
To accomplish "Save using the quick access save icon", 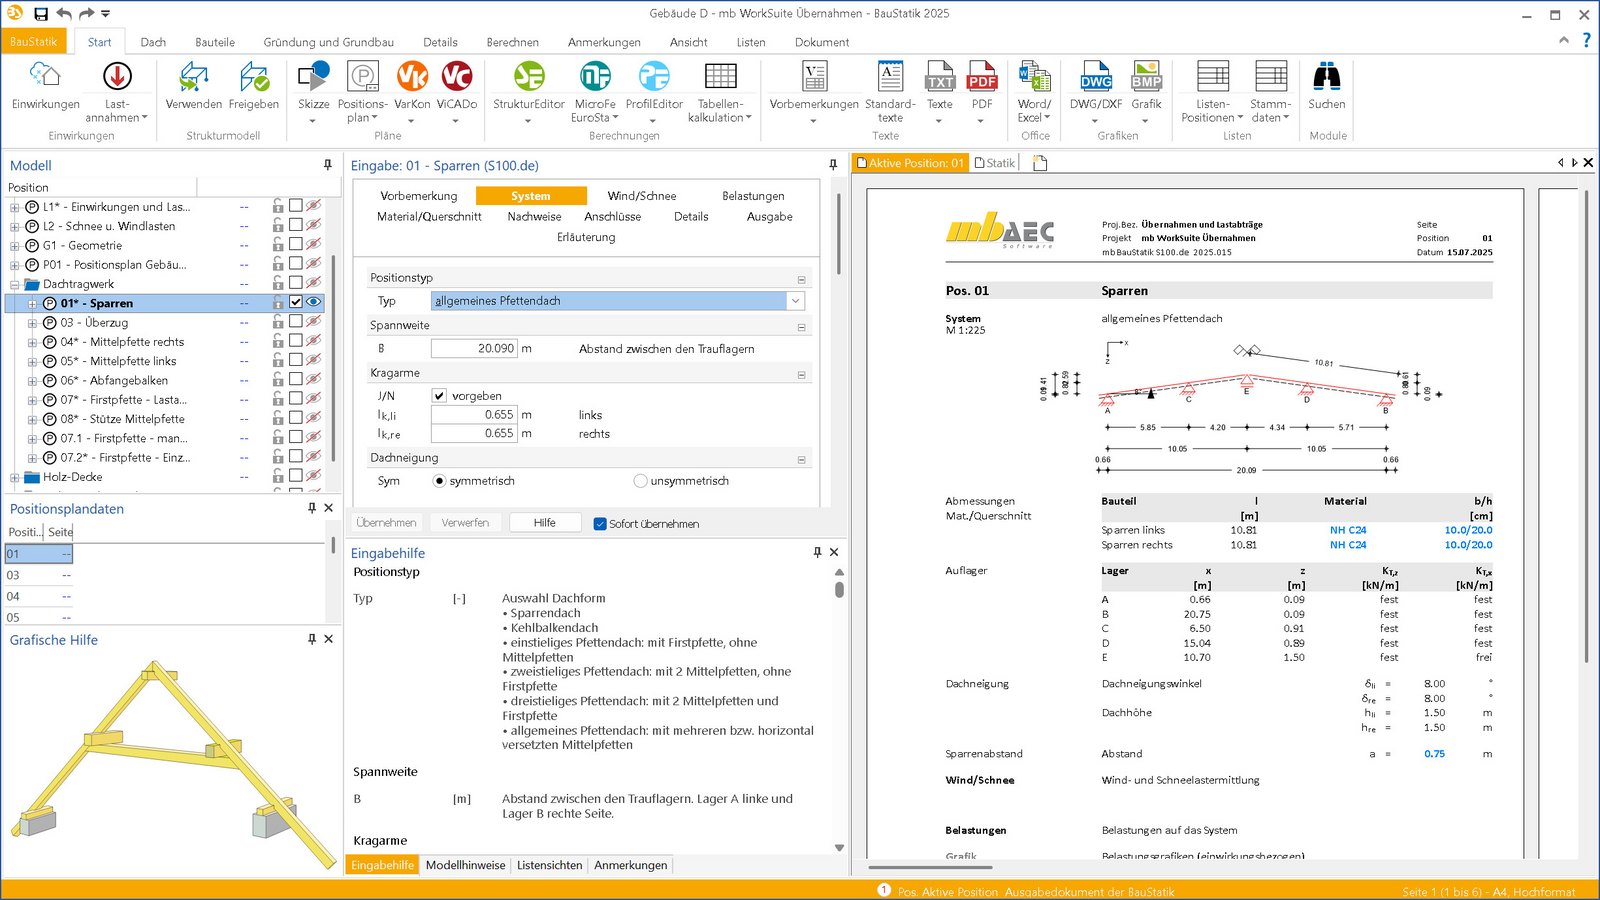I will coord(41,14).
